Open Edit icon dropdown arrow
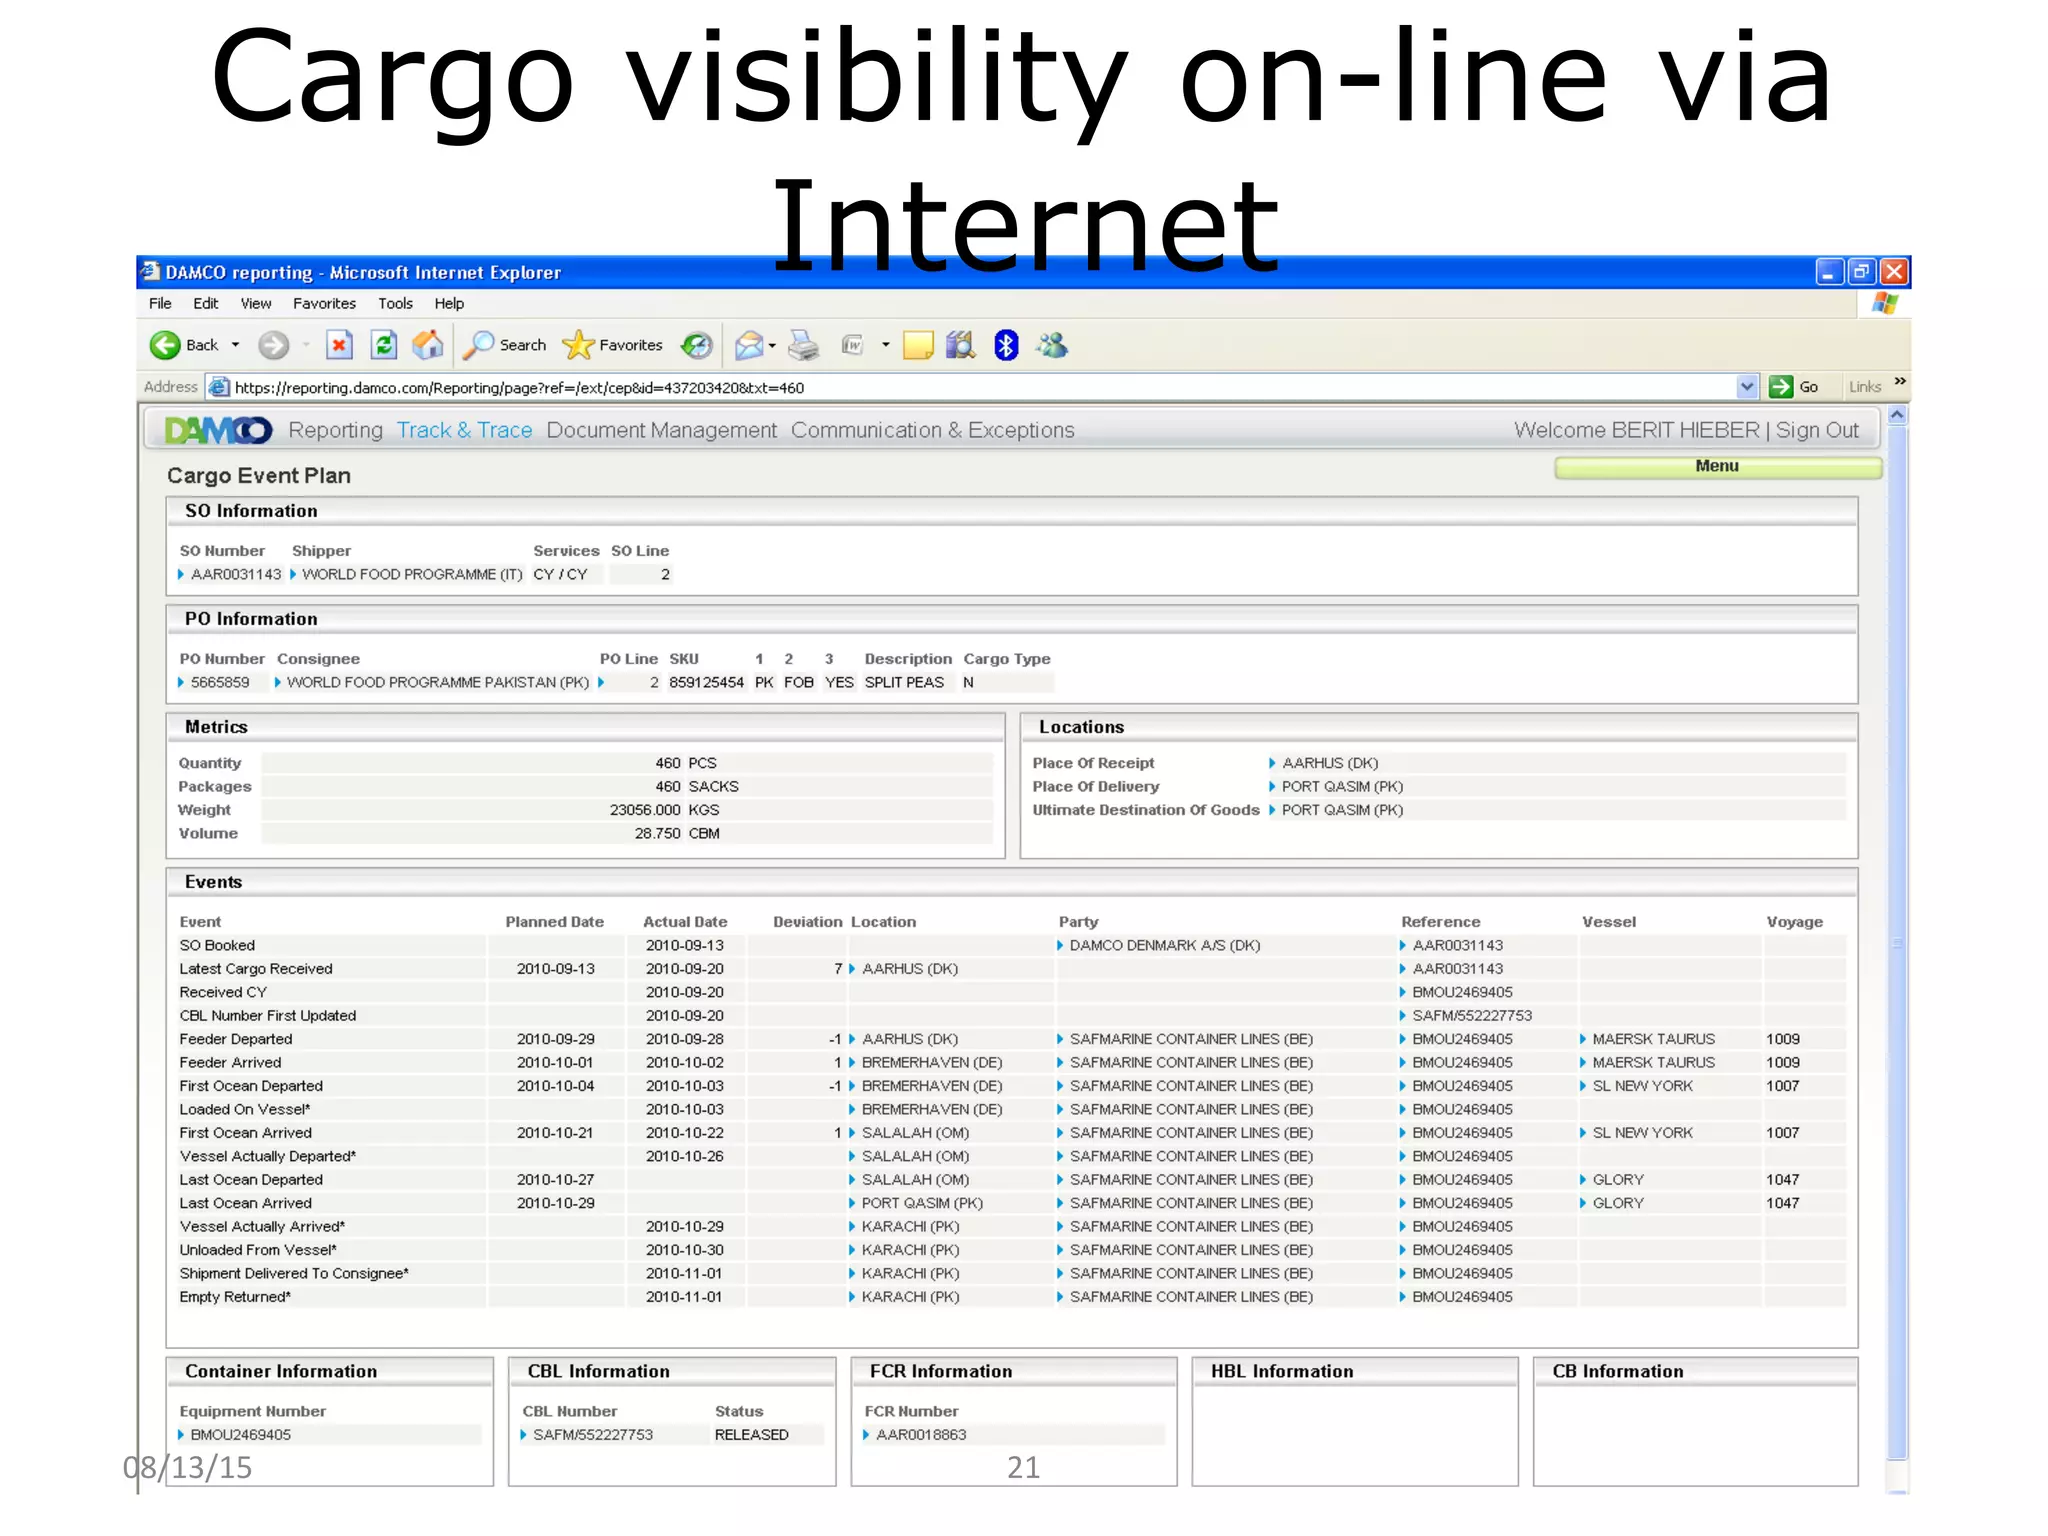The image size is (2048, 1536). click(886, 345)
